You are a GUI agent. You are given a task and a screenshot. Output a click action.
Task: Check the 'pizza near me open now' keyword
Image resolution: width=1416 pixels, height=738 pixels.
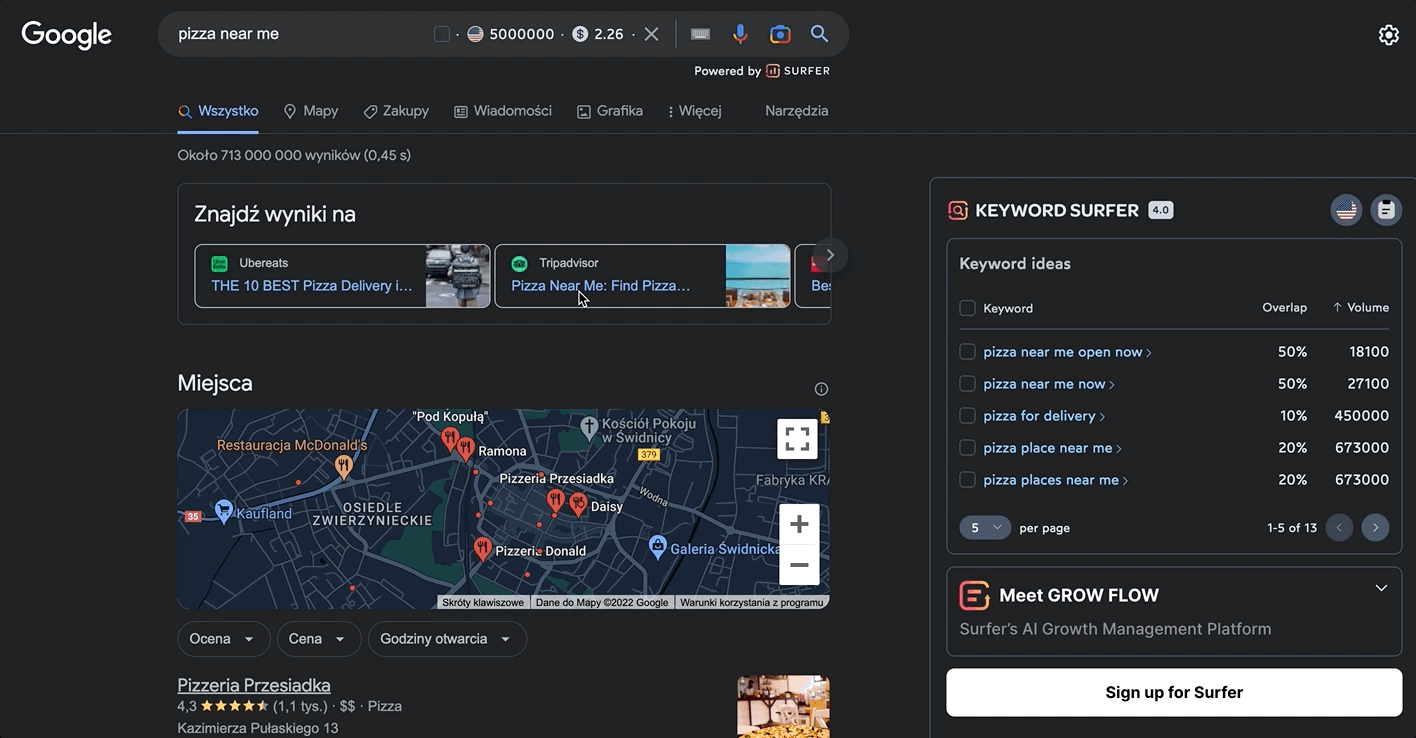pos(967,352)
